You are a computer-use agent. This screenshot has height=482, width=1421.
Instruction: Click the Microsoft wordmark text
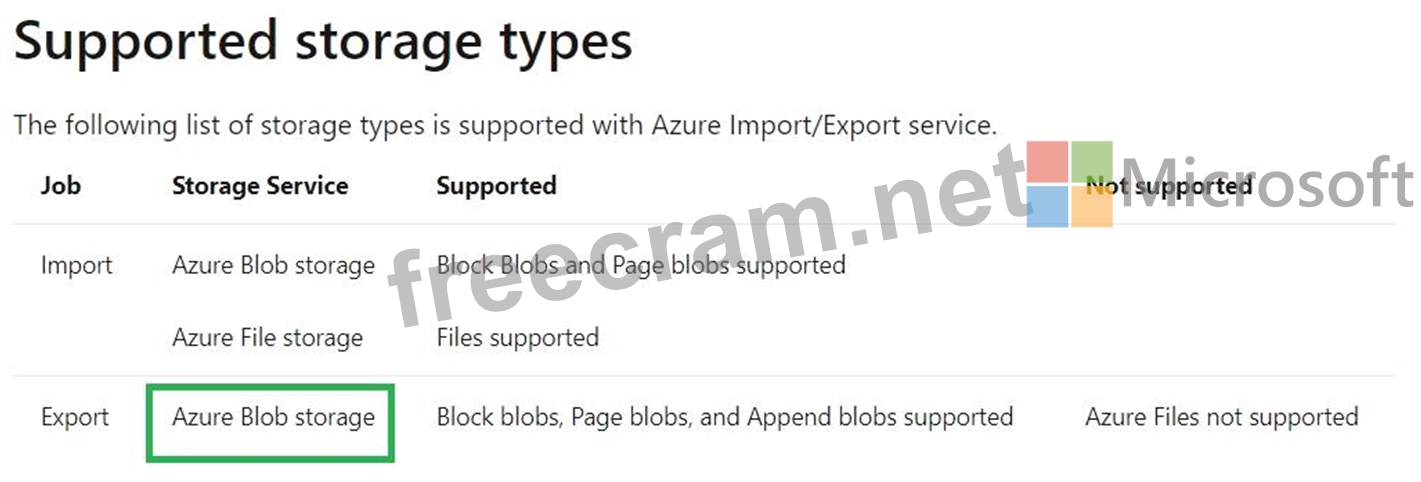click(1268, 184)
